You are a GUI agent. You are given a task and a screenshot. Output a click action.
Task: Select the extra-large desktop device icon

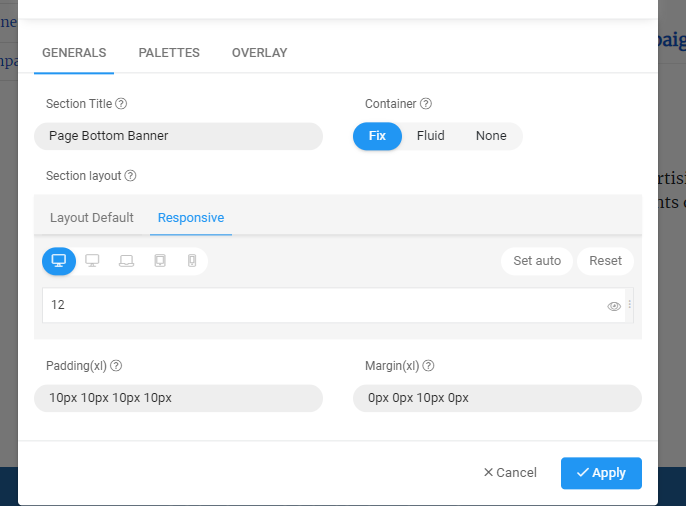coord(59,261)
